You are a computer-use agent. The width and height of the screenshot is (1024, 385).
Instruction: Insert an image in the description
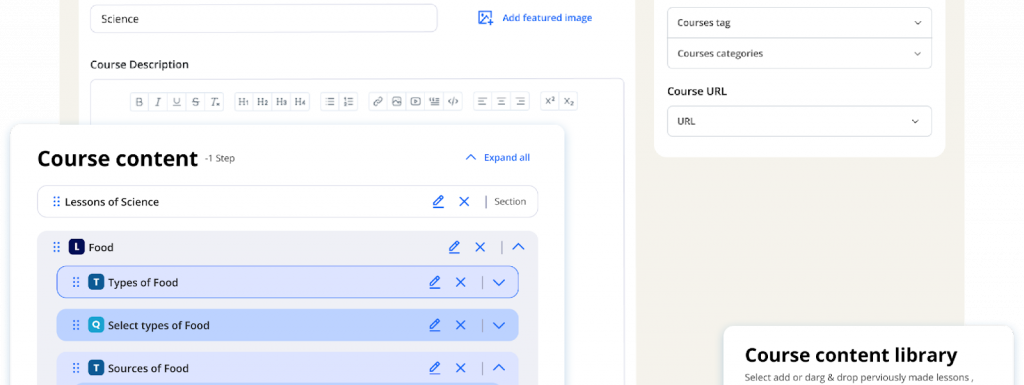click(x=396, y=102)
